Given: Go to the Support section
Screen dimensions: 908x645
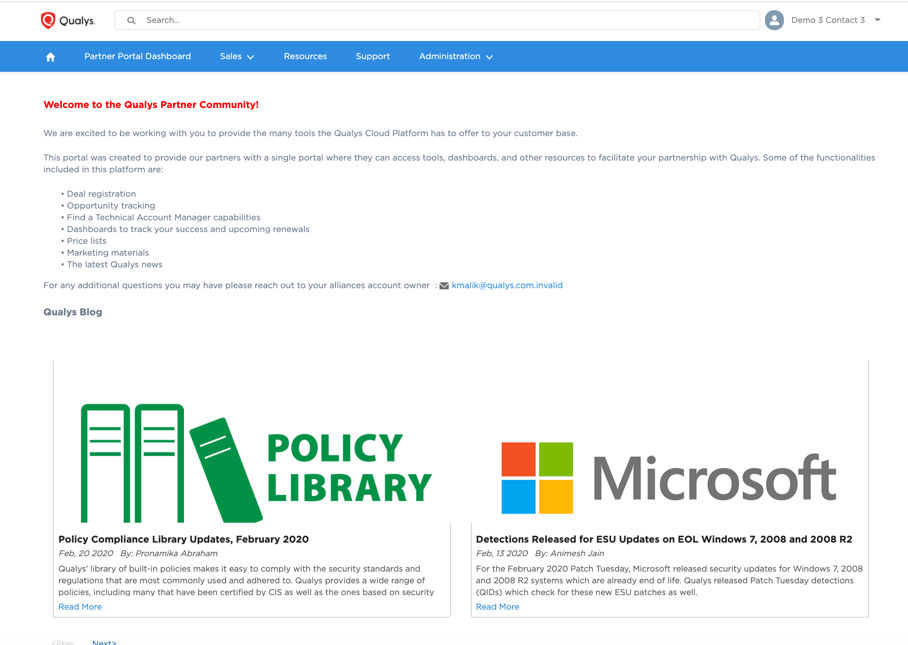Looking at the screenshot, I should tap(372, 56).
